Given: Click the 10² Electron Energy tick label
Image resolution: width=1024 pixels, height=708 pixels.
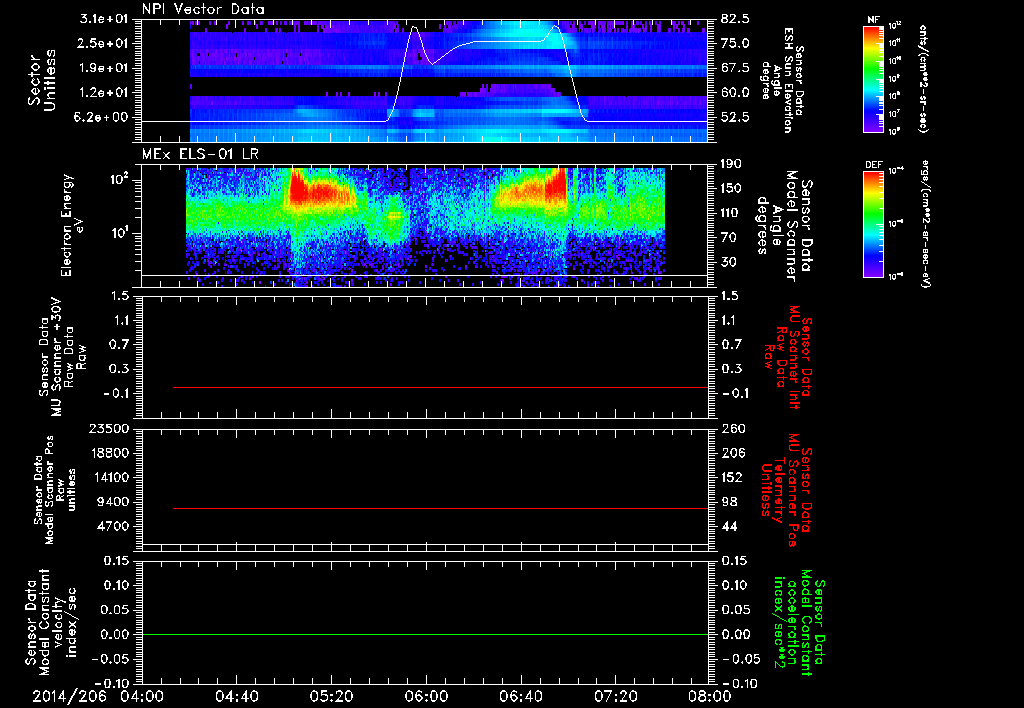Looking at the screenshot, I should (x=118, y=180).
